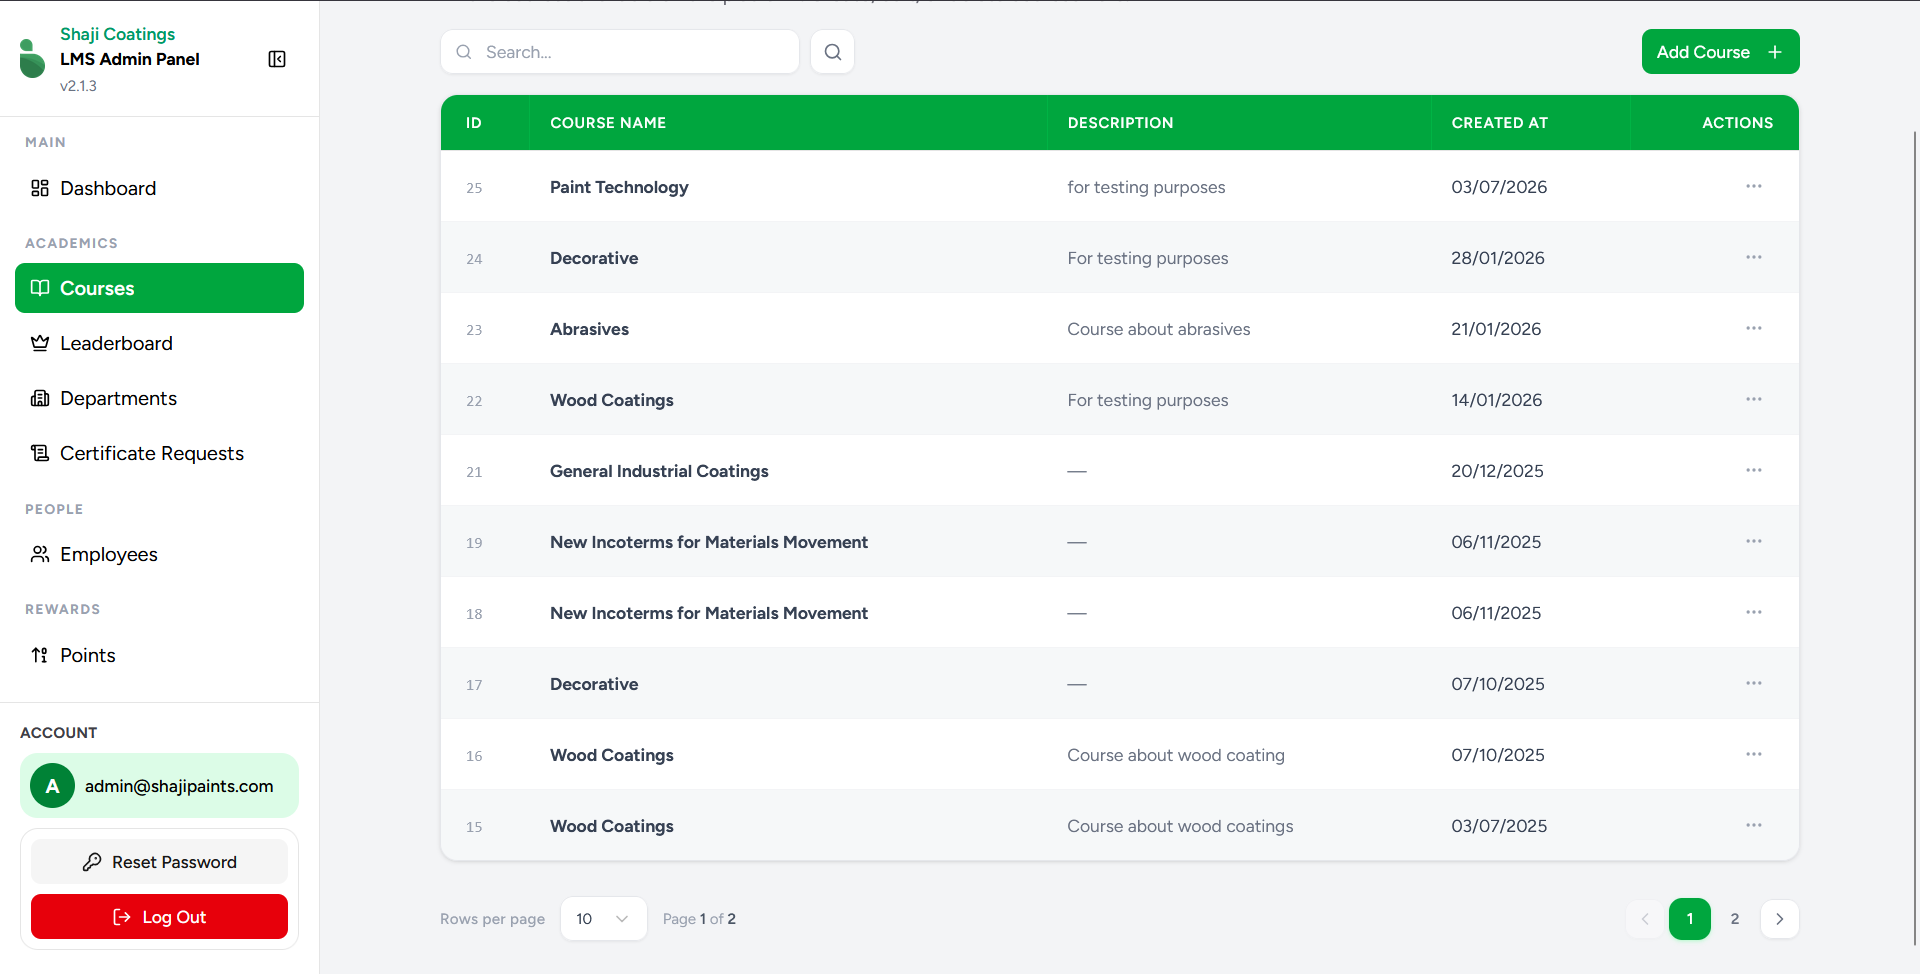Image resolution: width=1920 pixels, height=974 pixels.
Task: Click course name Abrasives
Action: 589,329
